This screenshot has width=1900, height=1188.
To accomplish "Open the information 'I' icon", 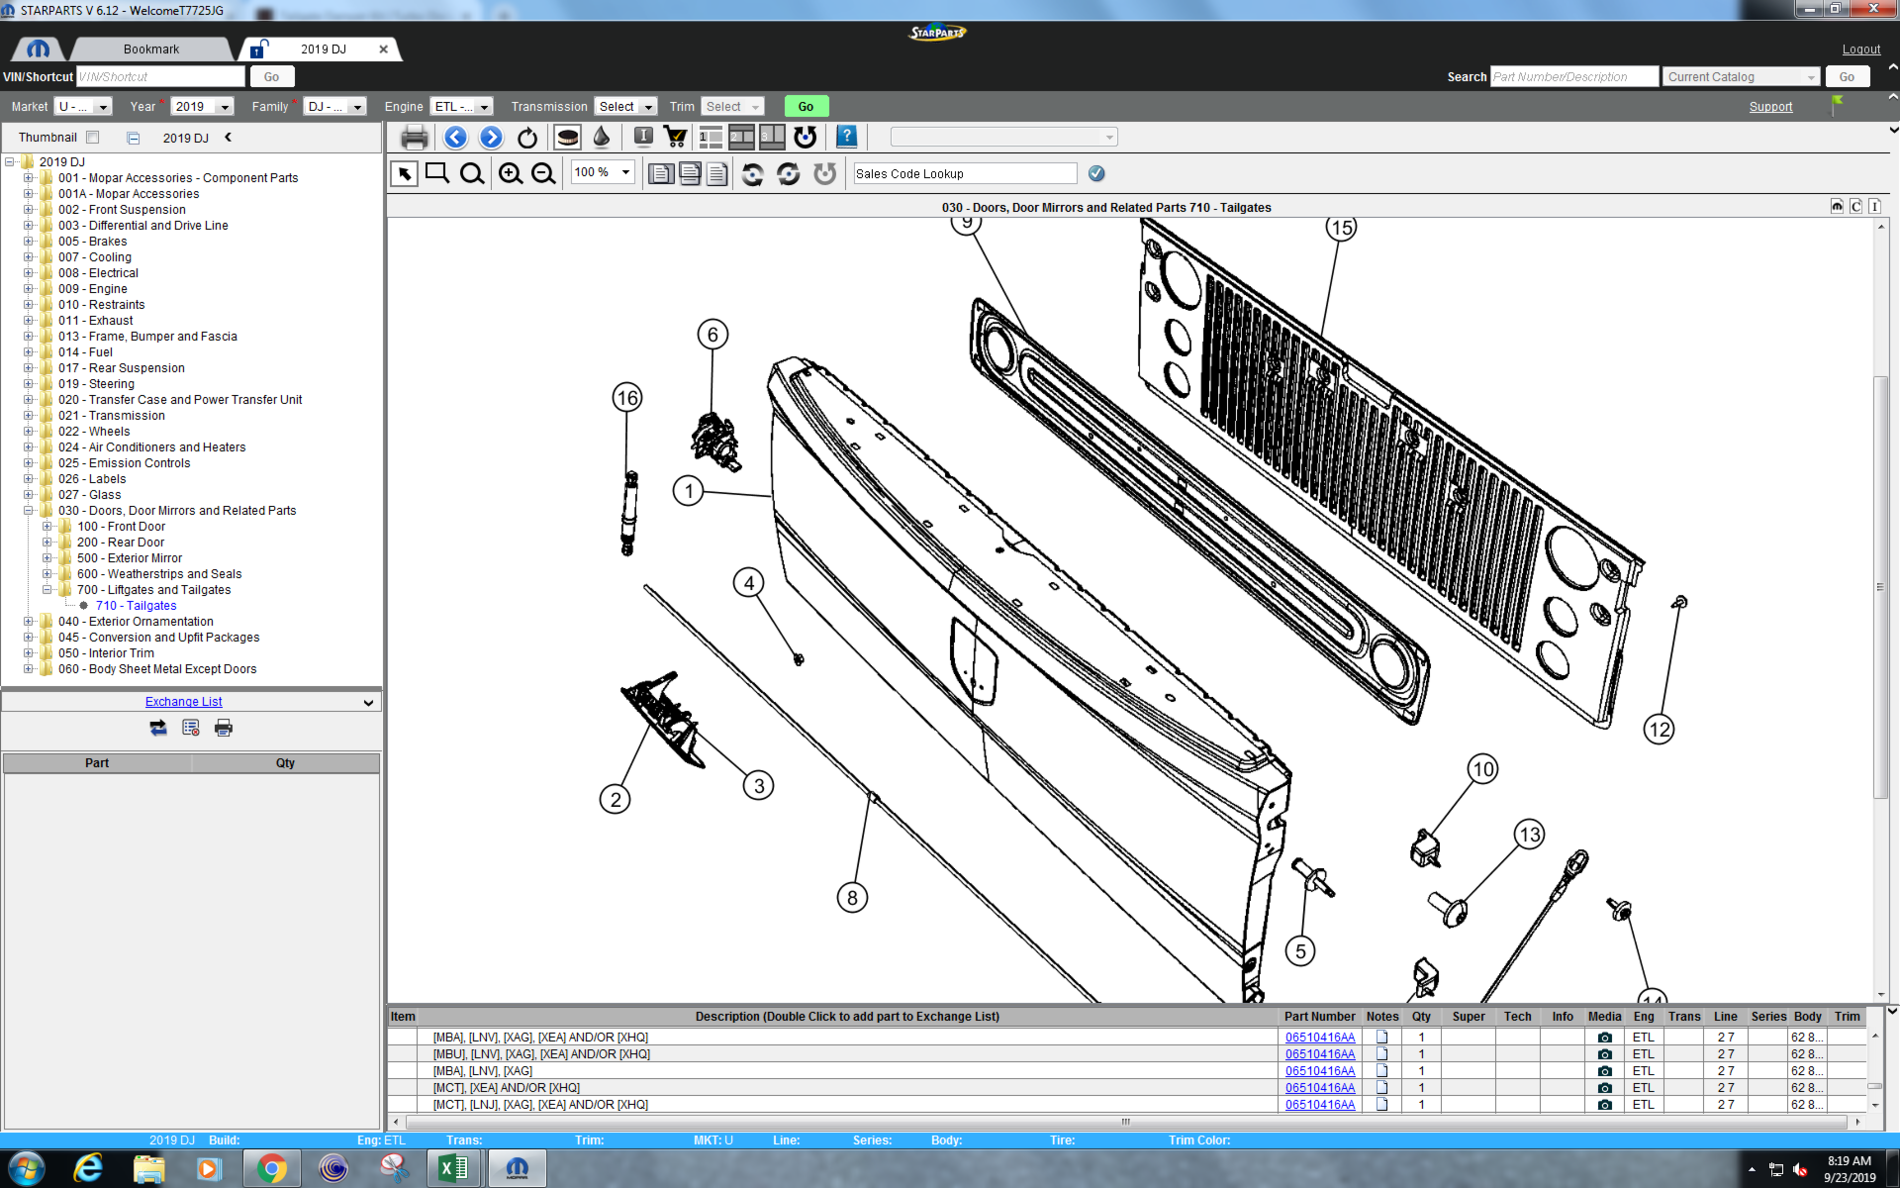I will pyautogui.click(x=643, y=137).
